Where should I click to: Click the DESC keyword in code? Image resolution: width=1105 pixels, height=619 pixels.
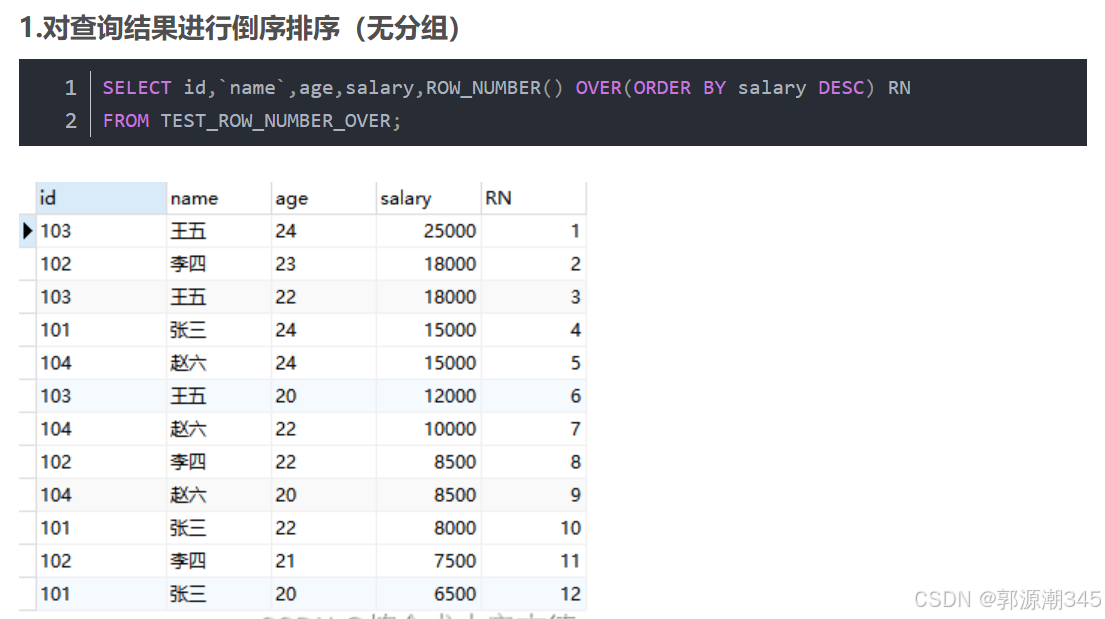[x=841, y=87]
